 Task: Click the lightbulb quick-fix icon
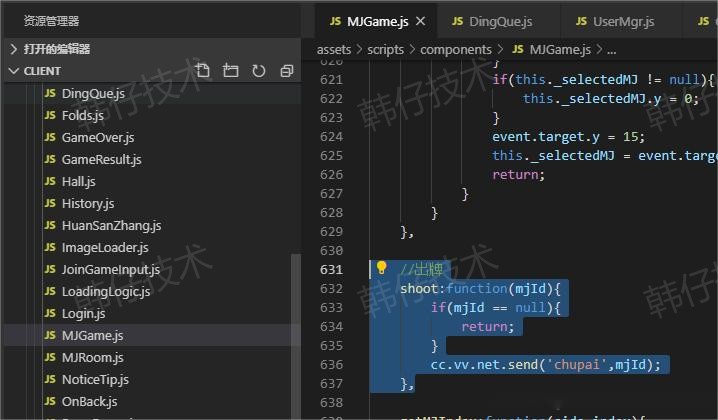coord(381,268)
